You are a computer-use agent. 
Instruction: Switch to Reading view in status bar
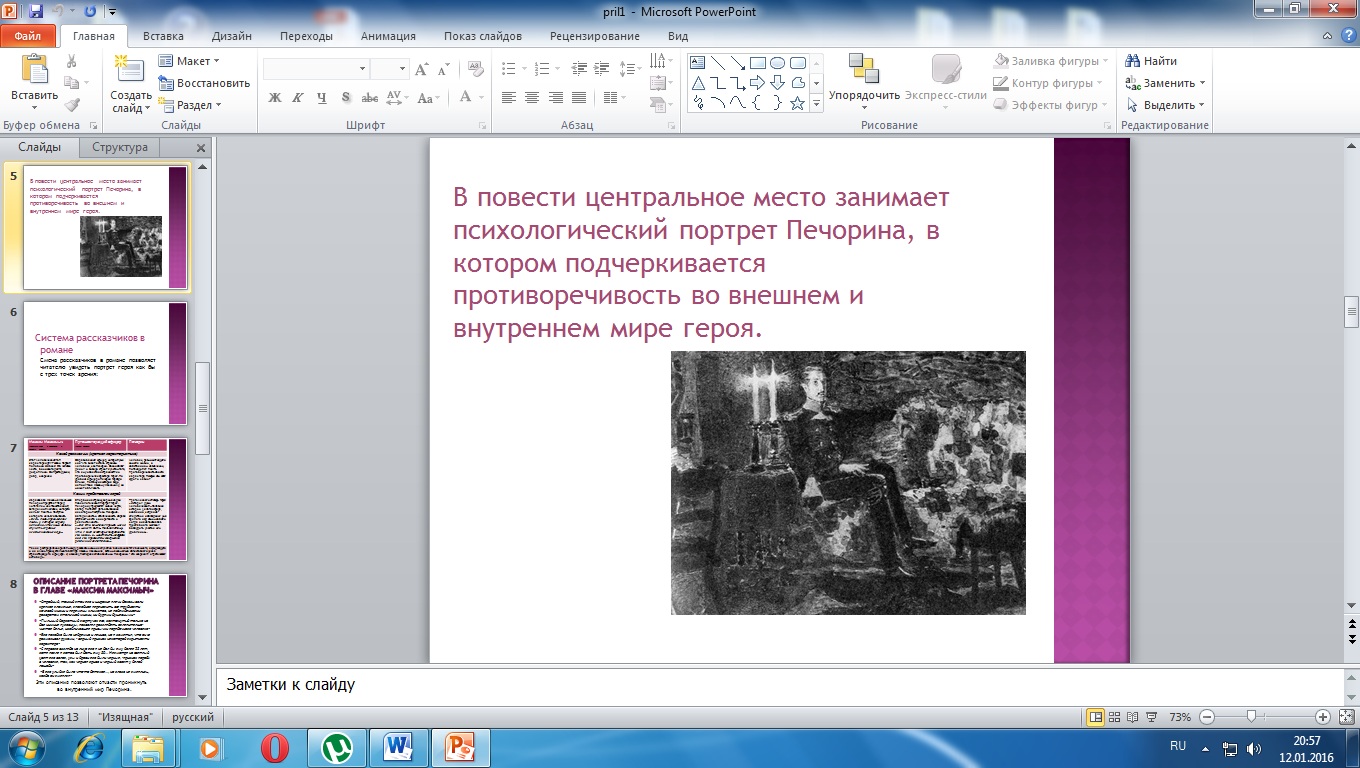pos(1132,717)
